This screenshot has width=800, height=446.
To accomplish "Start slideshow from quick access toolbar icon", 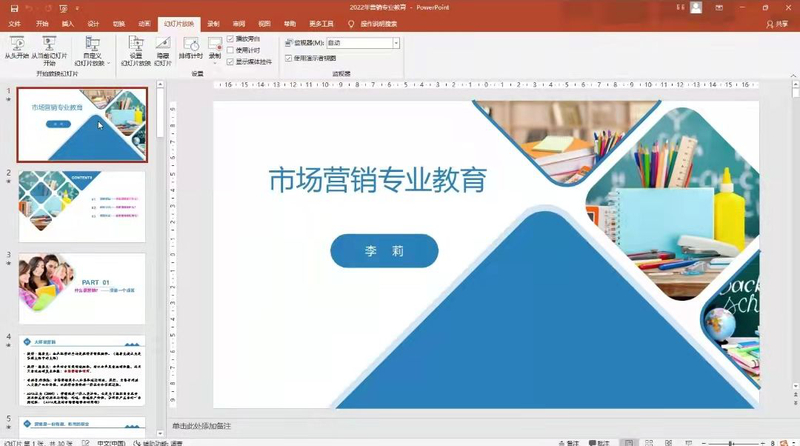I will [64, 8].
